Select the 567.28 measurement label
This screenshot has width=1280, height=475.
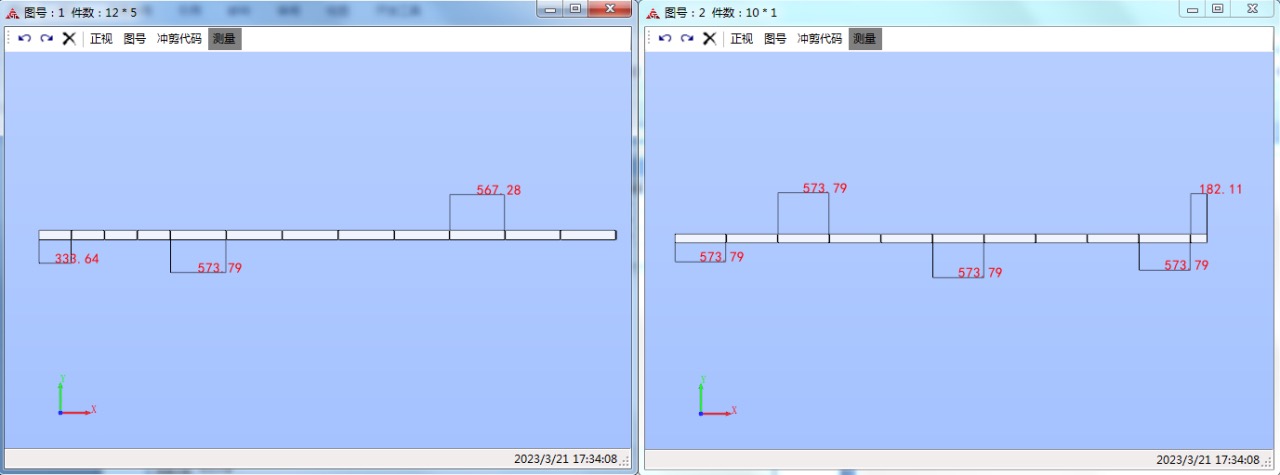(x=498, y=190)
